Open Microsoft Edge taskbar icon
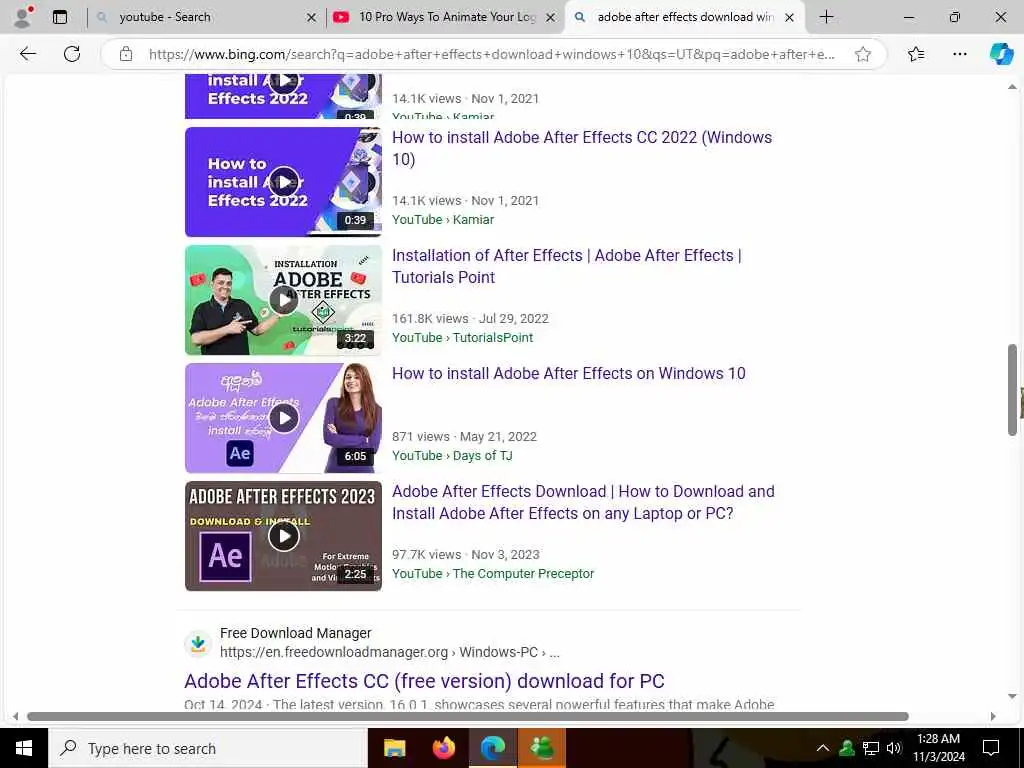 click(493, 748)
